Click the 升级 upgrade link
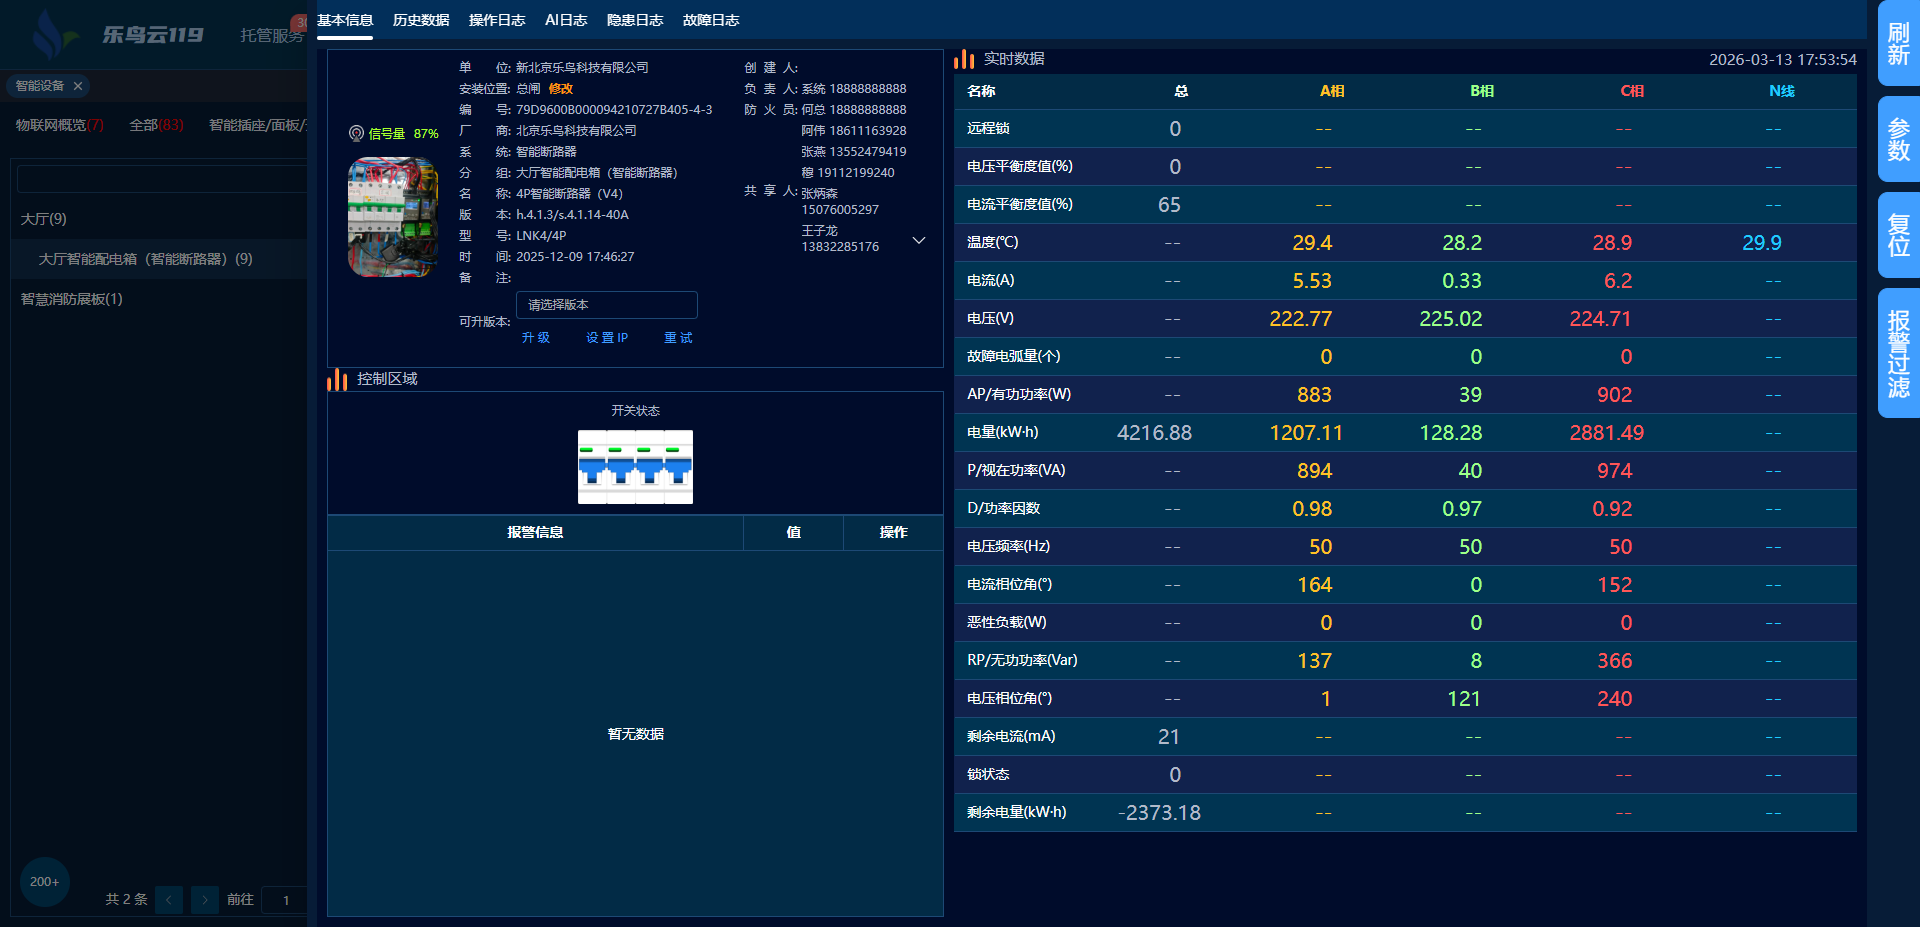 coord(536,338)
